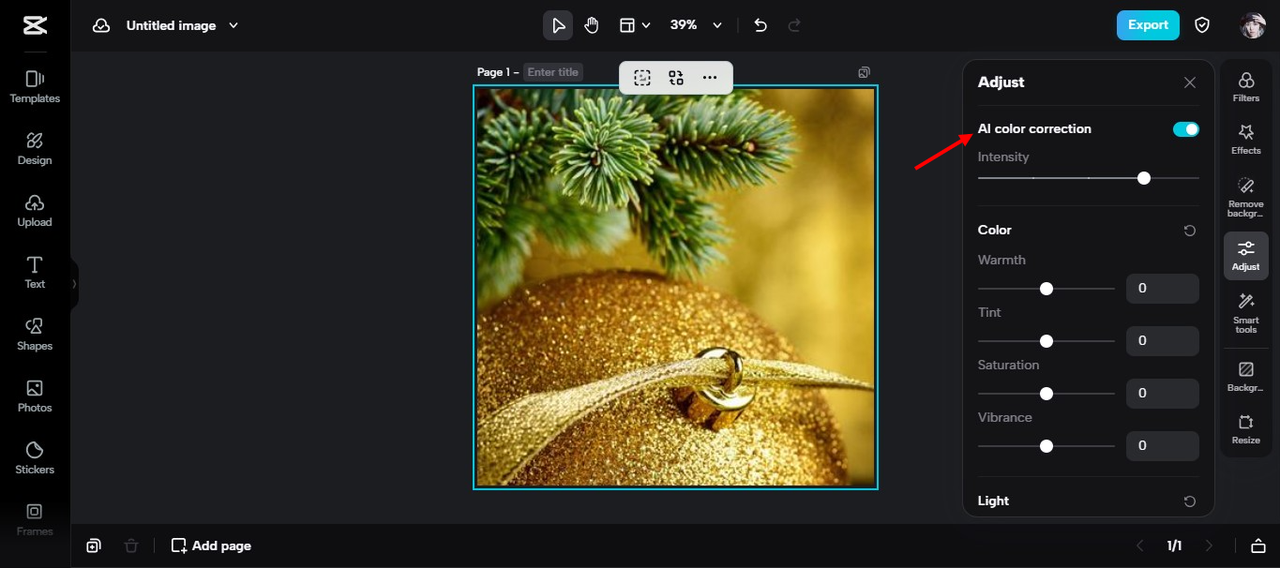The image size is (1280, 568).
Task: Expand the Untitled image title dropdown
Action: tap(234, 26)
